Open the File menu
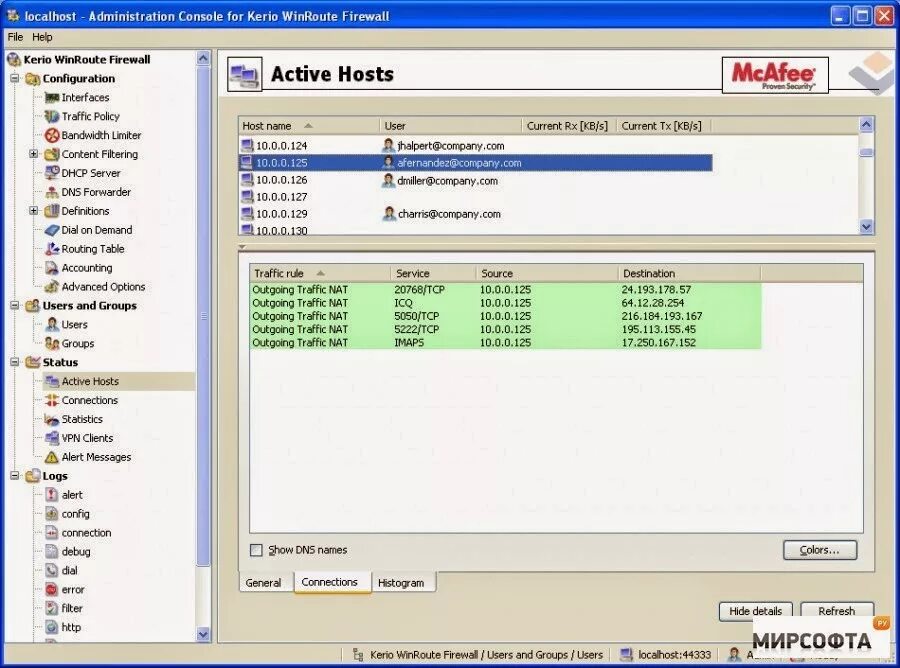Image resolution: width=900 pixels, height=668 pixels. pos(15,37)
